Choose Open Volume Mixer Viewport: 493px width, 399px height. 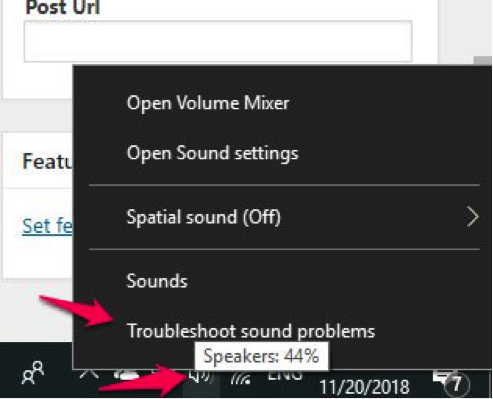pyautogui.click(x=208, y=103)
